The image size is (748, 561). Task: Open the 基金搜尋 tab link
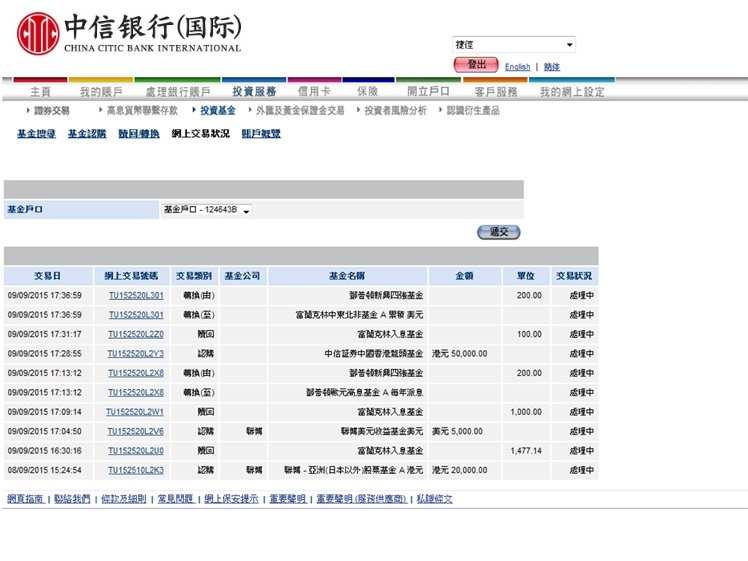point(37,134)
